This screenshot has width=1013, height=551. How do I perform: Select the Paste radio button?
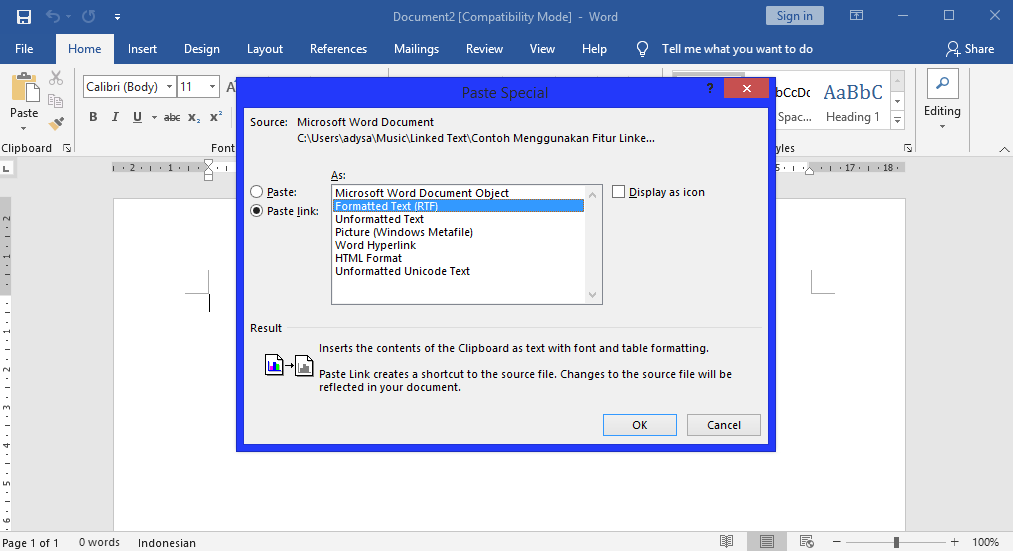pyautogui.click(x=256, y=192)
